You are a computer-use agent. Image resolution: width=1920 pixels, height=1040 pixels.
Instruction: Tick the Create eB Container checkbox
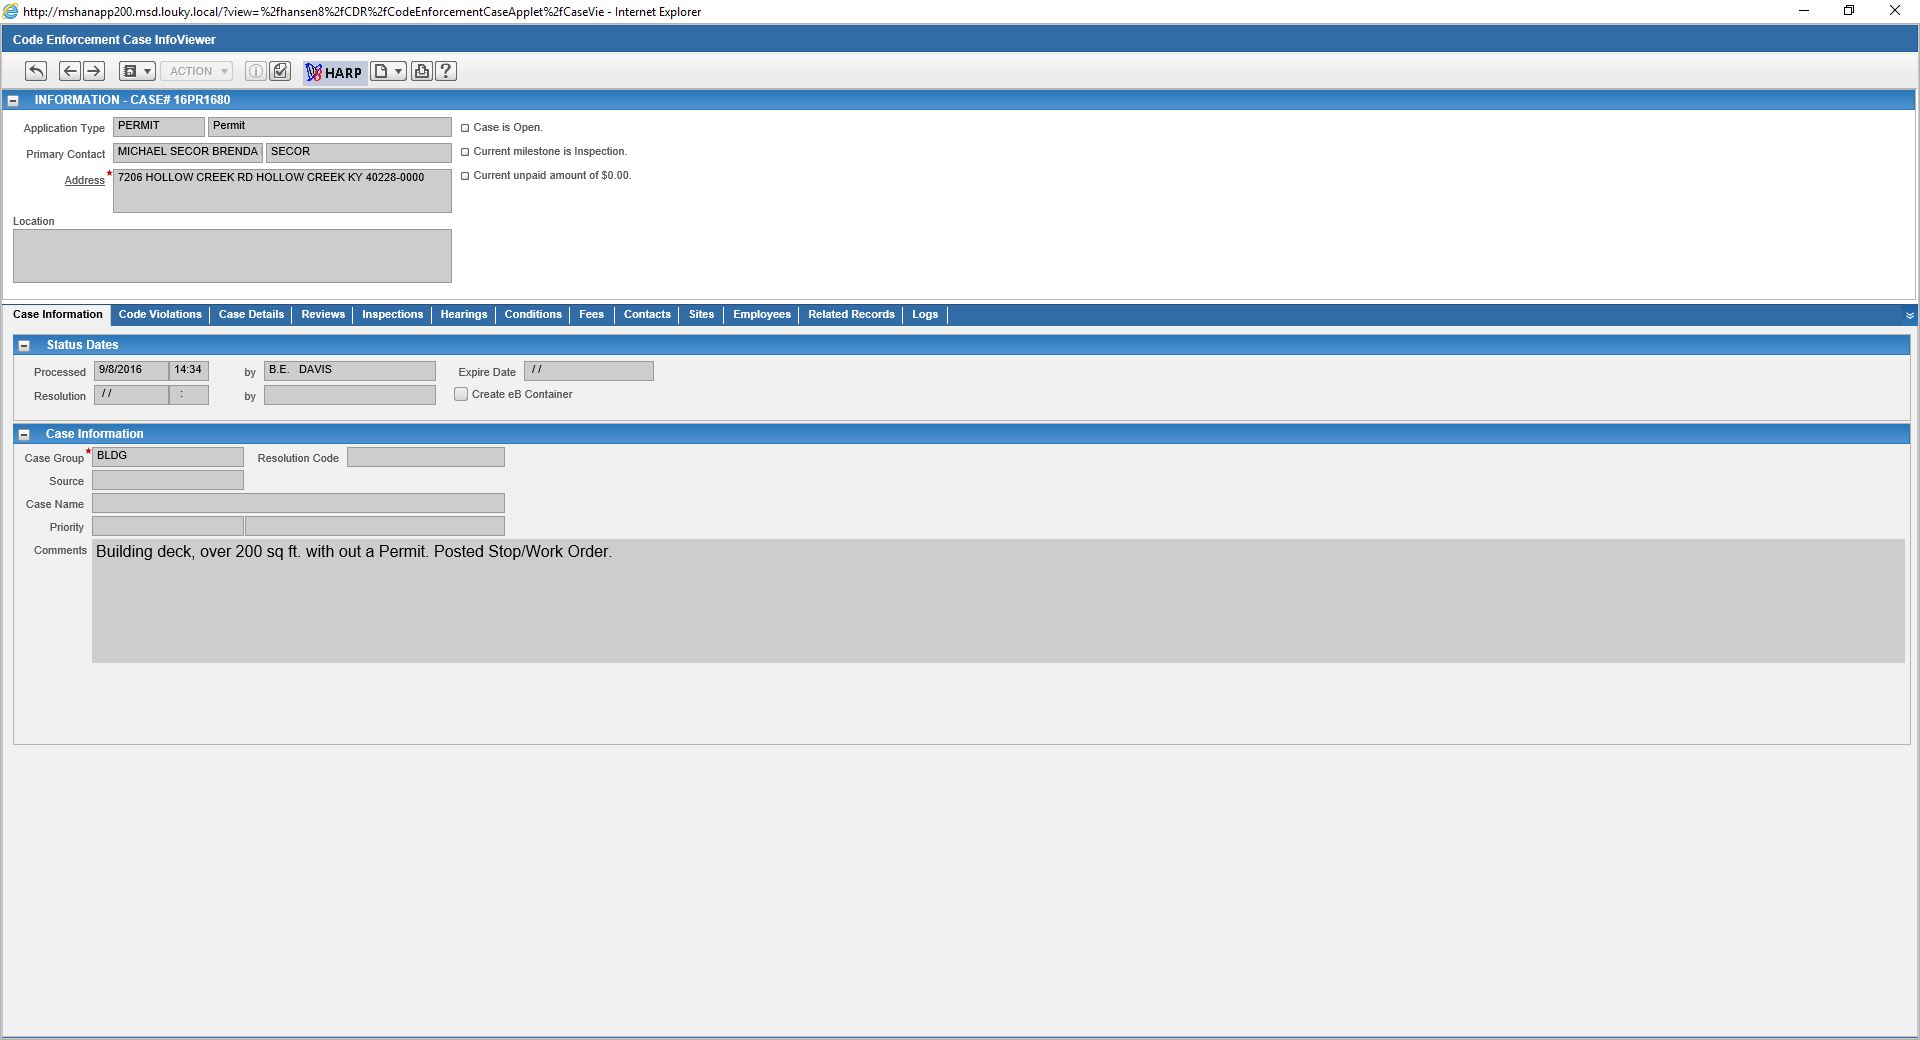[461, 394]
